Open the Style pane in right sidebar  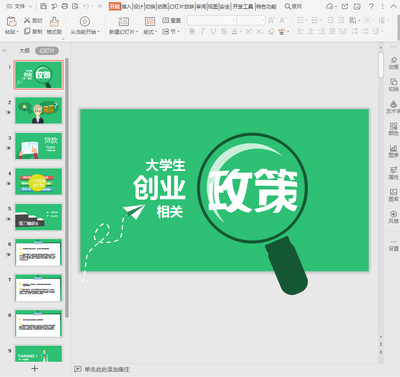pyautogui.click(x=394, y=217)
